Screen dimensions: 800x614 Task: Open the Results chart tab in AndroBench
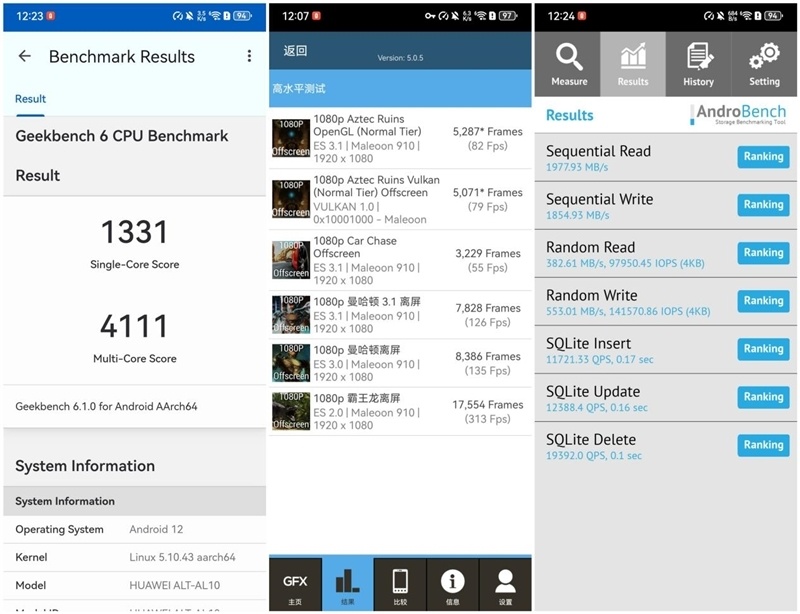633,64
